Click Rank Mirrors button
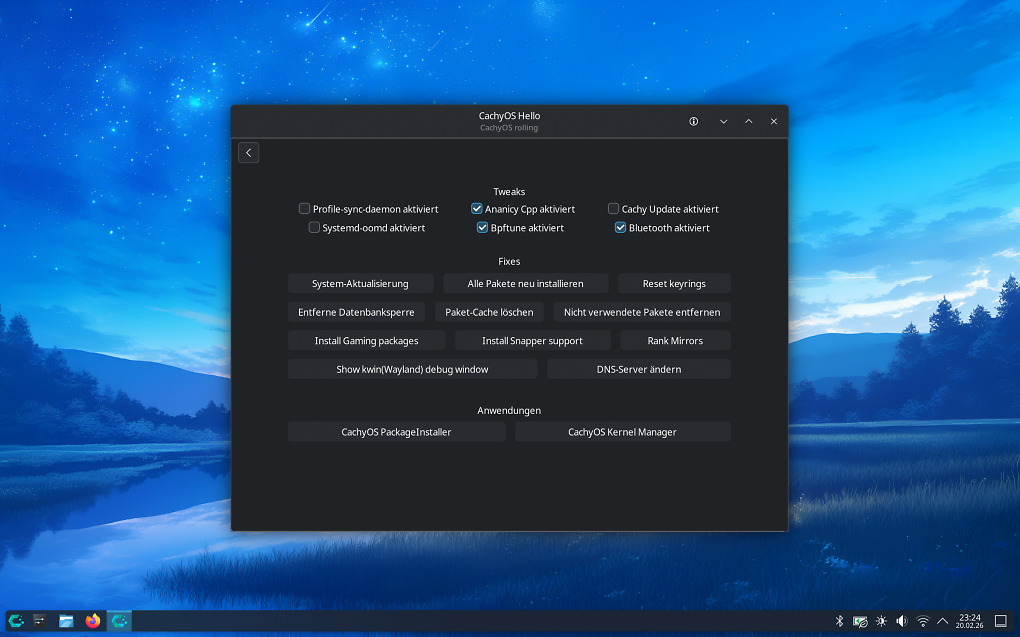Screen dimensions: 1020x637 (x=675, y=341)
